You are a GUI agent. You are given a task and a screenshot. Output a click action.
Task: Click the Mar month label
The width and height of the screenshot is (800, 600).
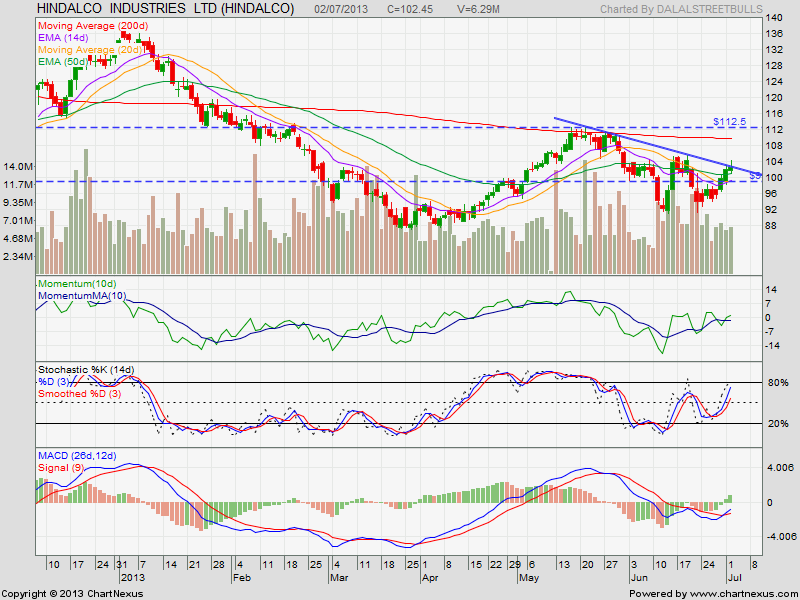click(x=339, y=578)
